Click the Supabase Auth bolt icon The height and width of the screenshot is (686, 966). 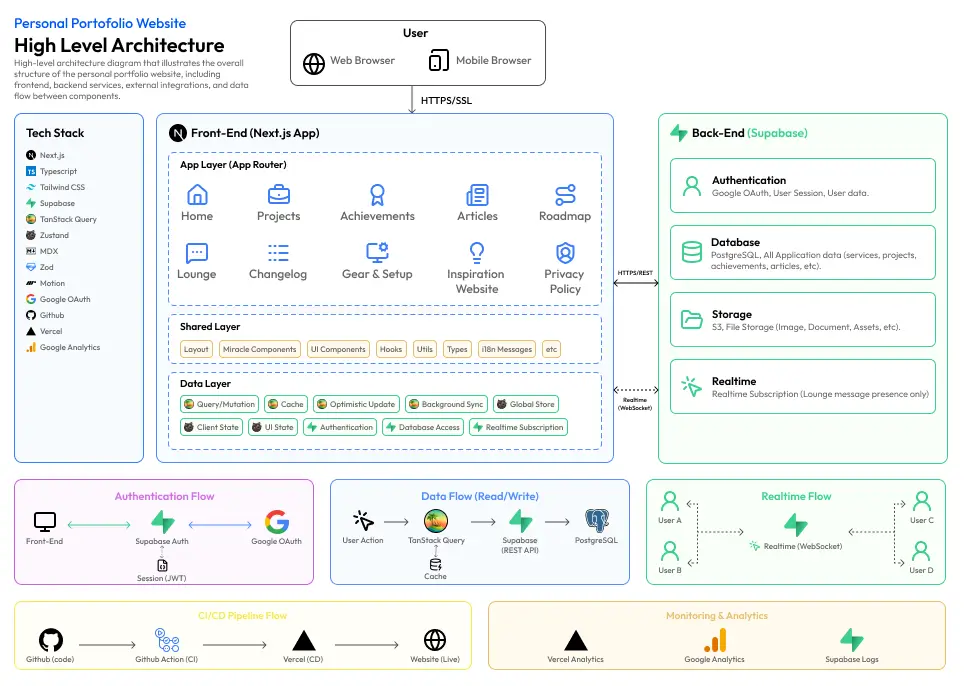(163, 522)
